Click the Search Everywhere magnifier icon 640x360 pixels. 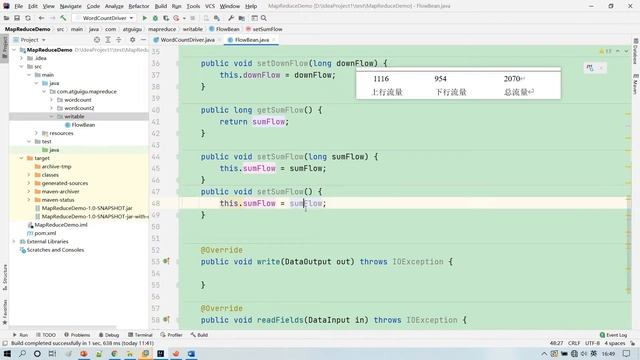pos(264,18)
